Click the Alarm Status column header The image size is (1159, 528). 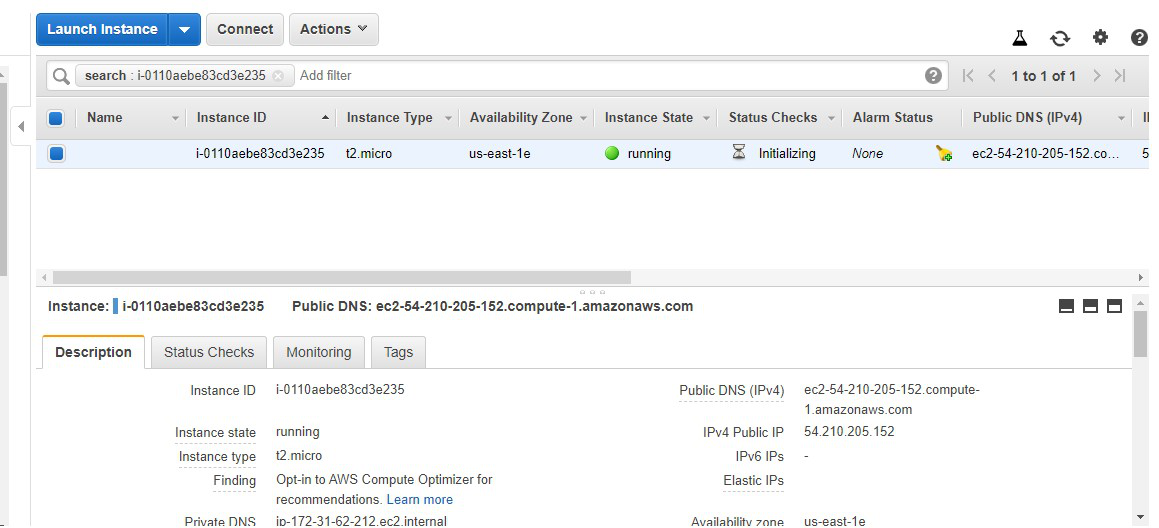pyautogui.click(x=893, y=118)
